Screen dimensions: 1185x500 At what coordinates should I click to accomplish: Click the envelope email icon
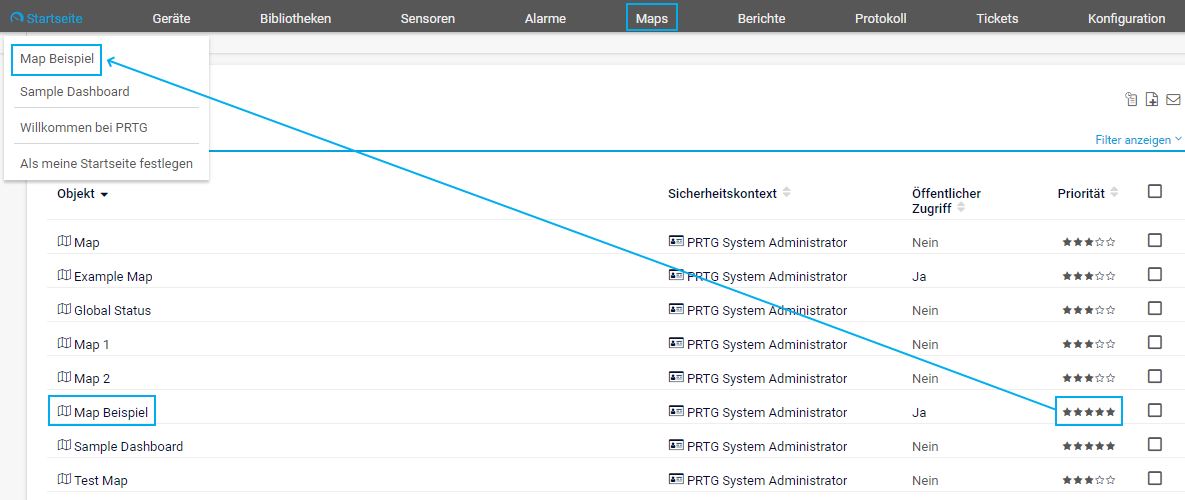pos(1173,99)
